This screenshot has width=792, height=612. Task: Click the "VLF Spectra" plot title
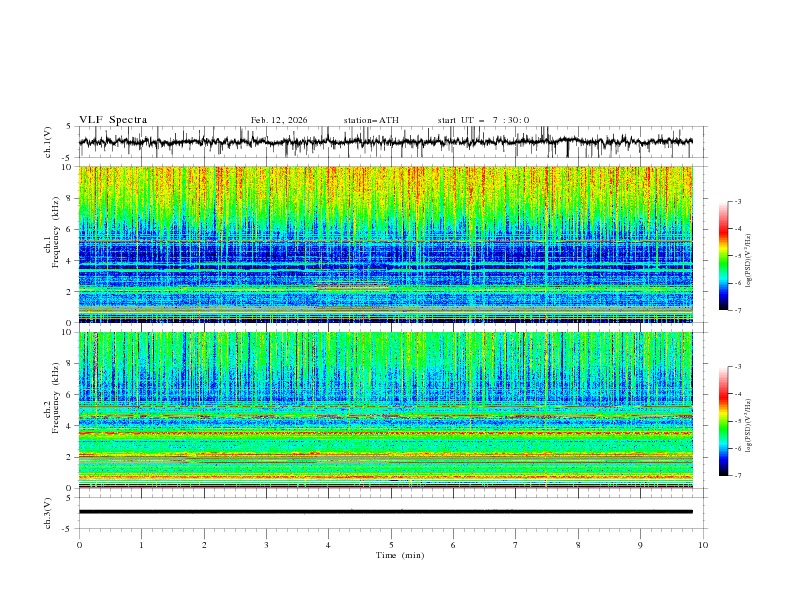pos(113,120)
